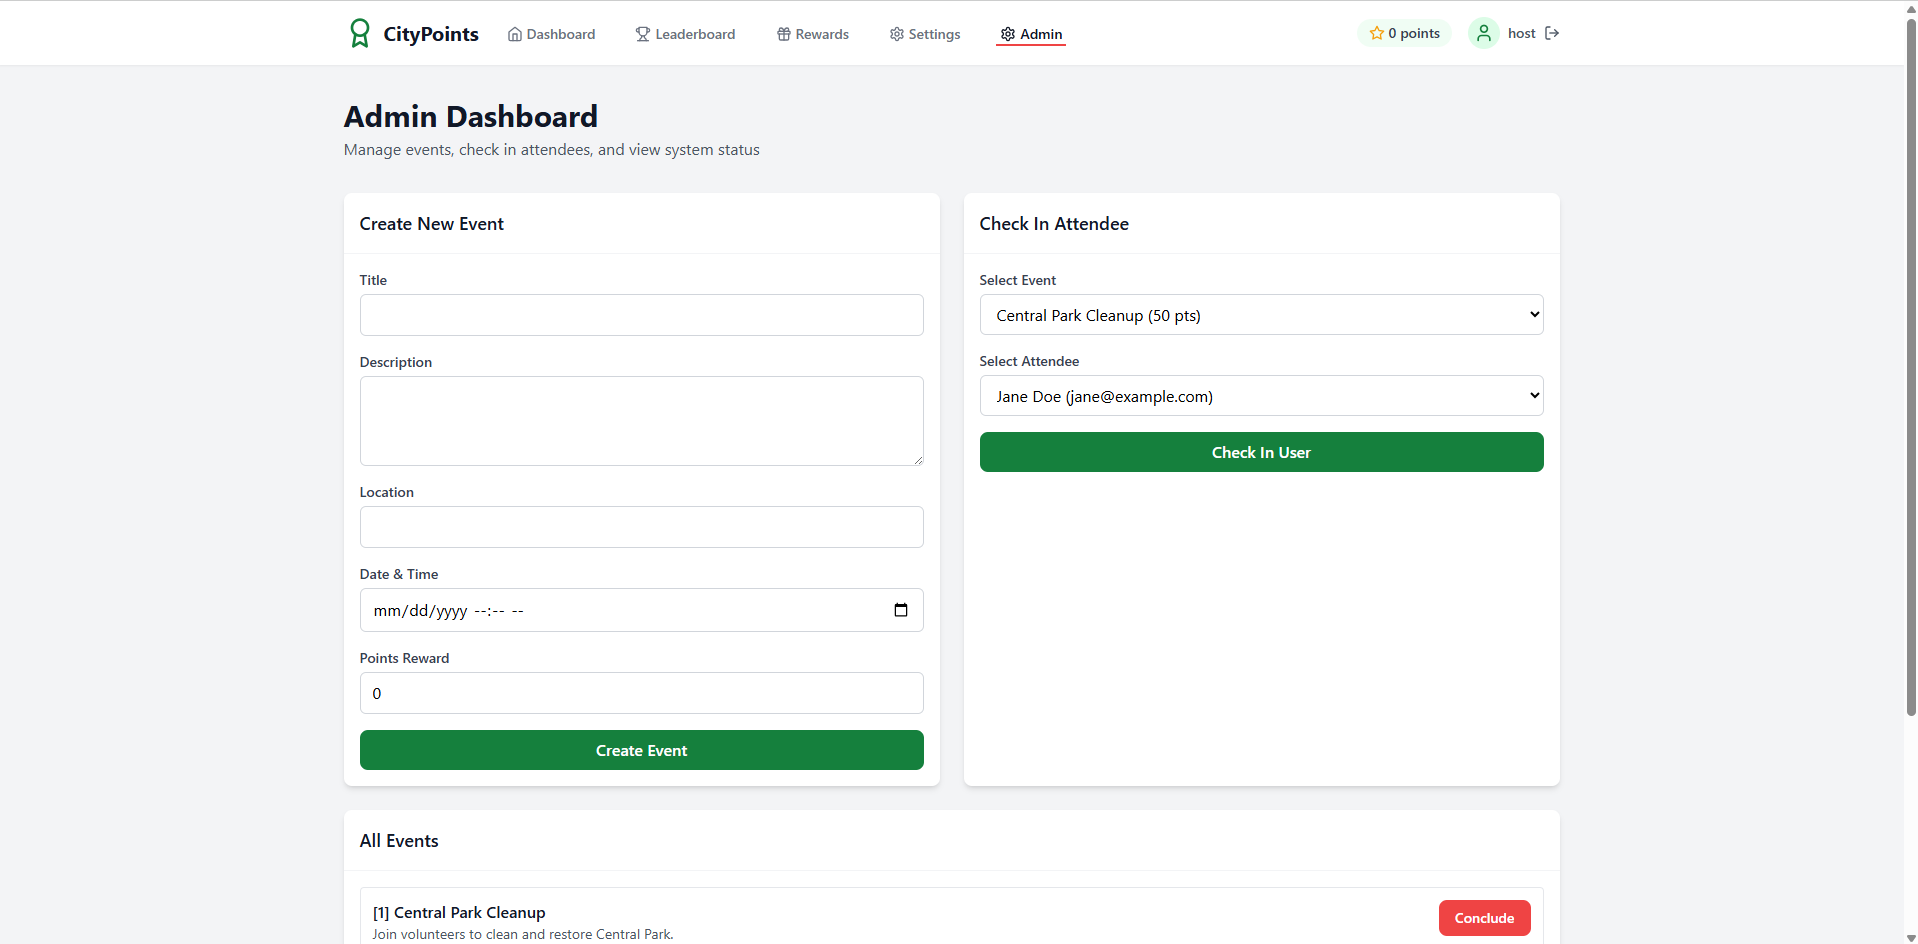Click the Rewards gift icon
Screen dimensions: 1918x944
[x=784, y=34]
